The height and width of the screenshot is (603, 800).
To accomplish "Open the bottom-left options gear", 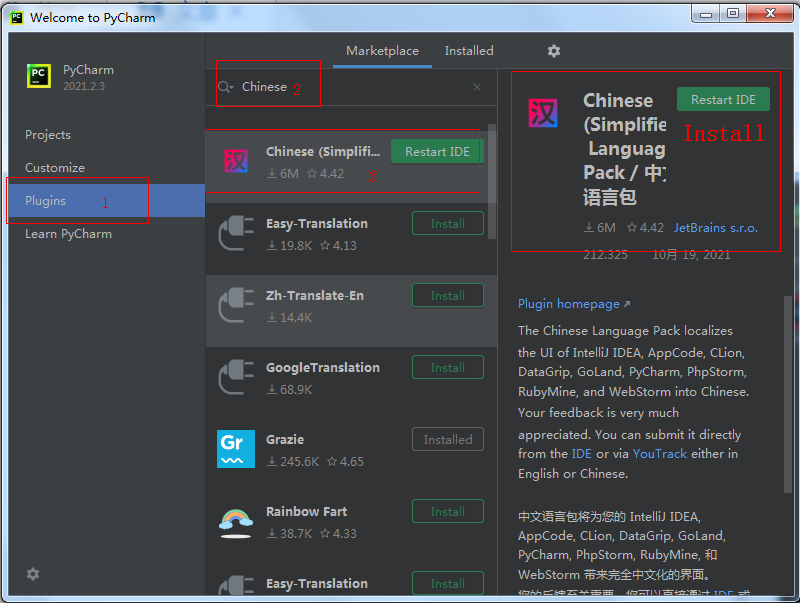I will [x=33, y=574].
